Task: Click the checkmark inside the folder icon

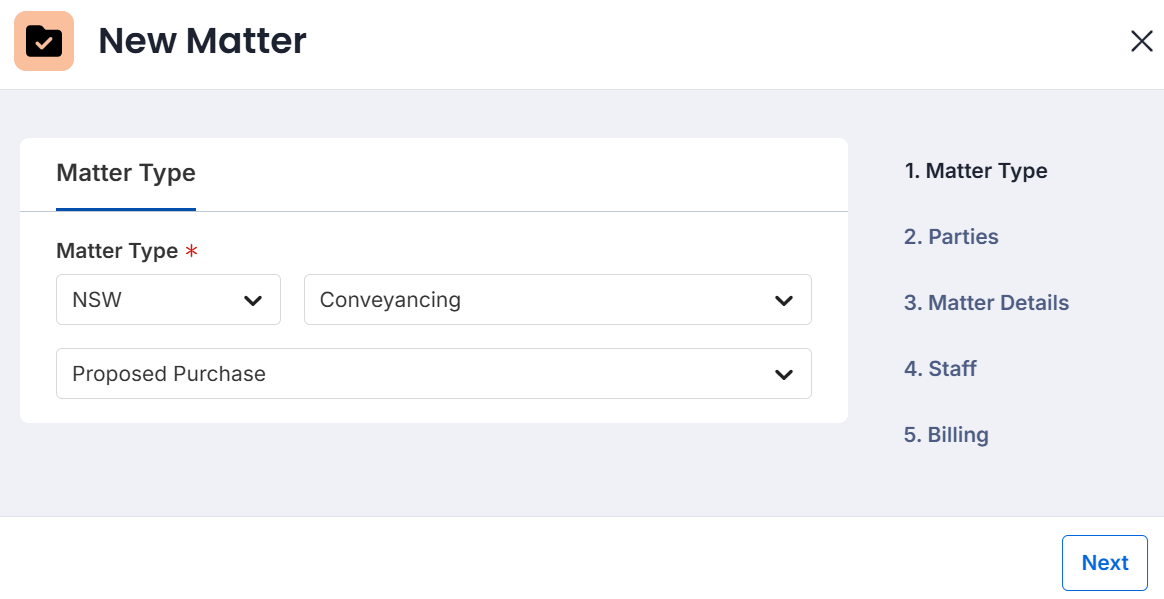Action: tap(44, 44)
